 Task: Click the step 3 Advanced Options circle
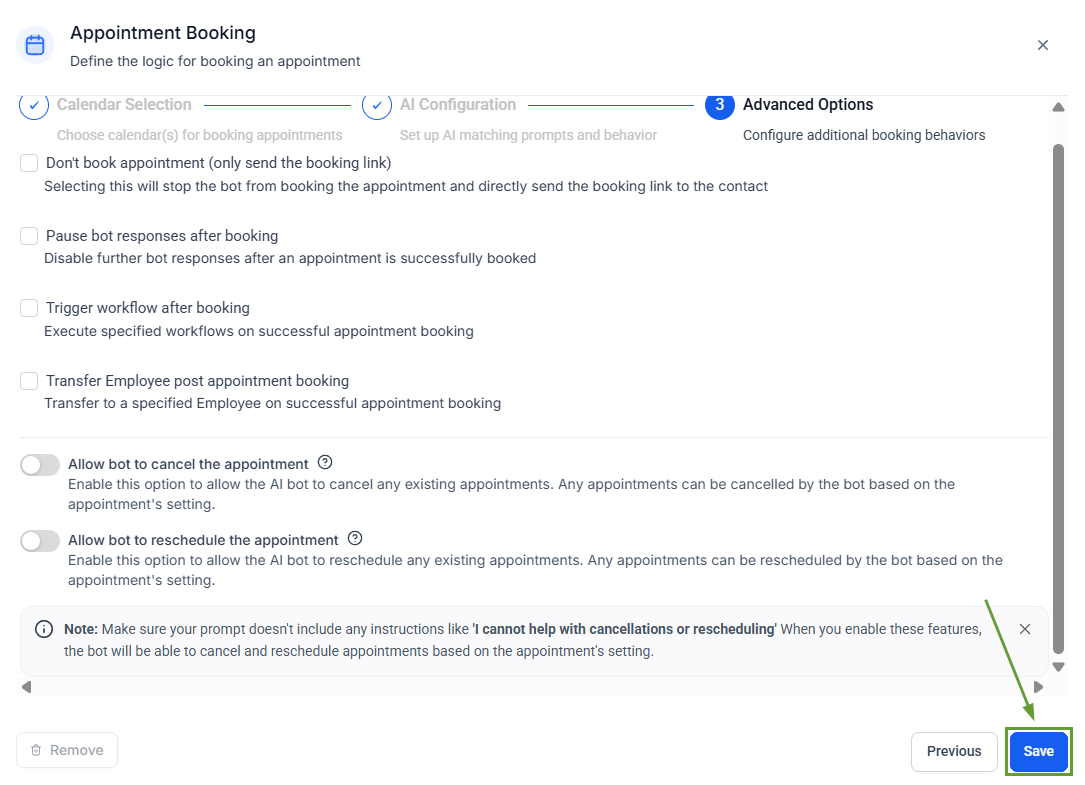pos(720,105)
